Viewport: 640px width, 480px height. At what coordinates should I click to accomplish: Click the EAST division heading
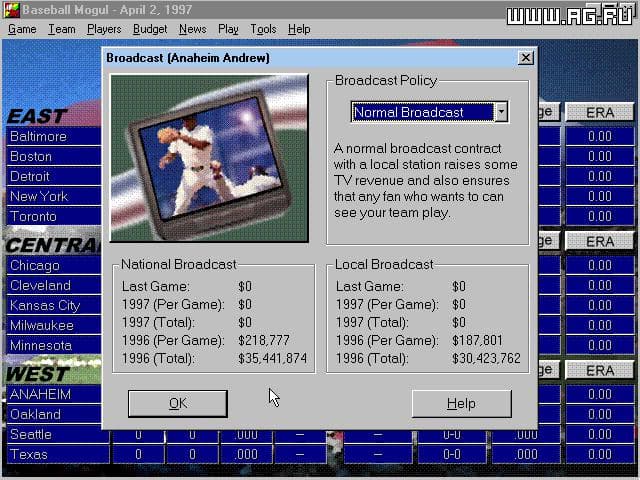(x=37, y=116)
